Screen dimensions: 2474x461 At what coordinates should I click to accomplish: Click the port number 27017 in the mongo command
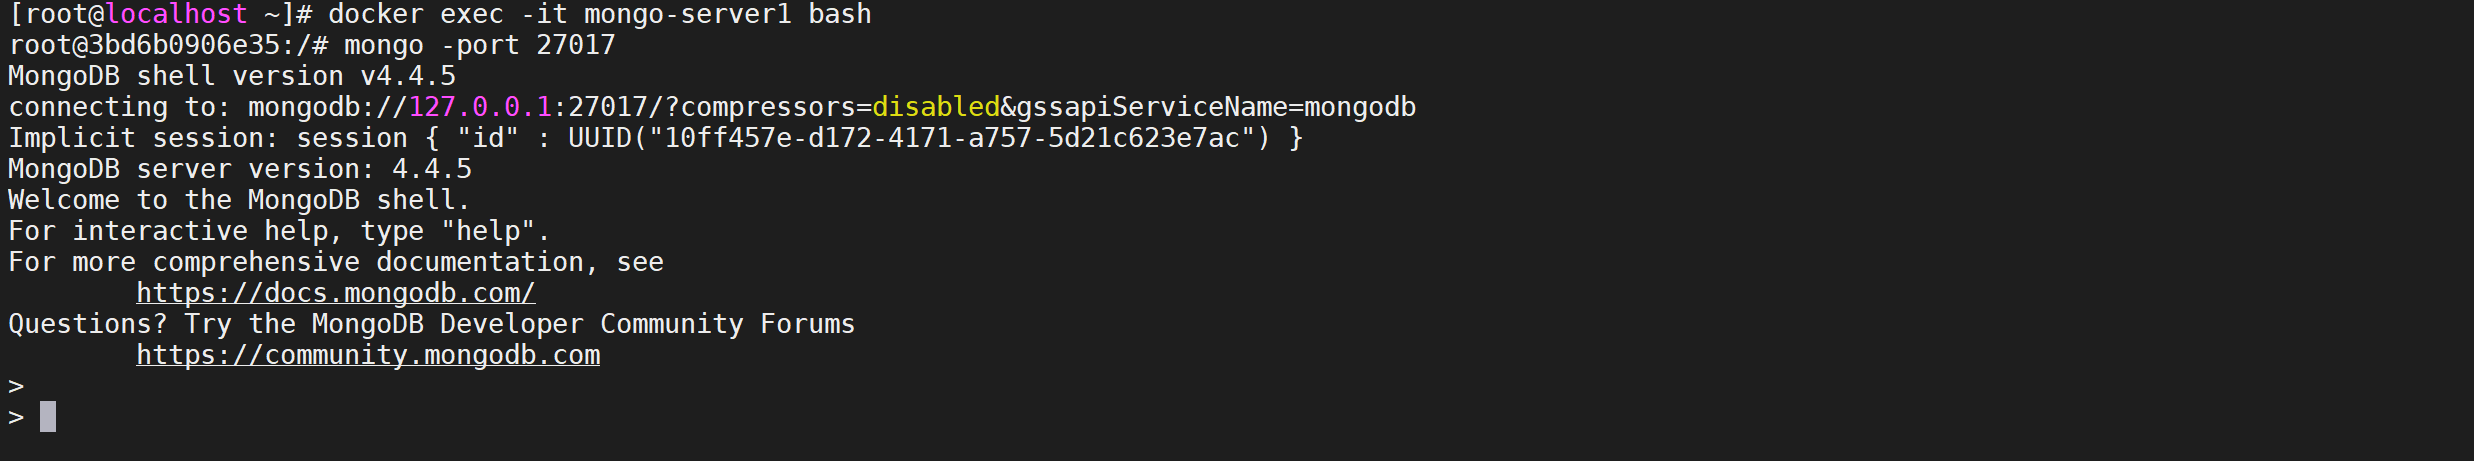pyautogui.click(x=576, y=45)
